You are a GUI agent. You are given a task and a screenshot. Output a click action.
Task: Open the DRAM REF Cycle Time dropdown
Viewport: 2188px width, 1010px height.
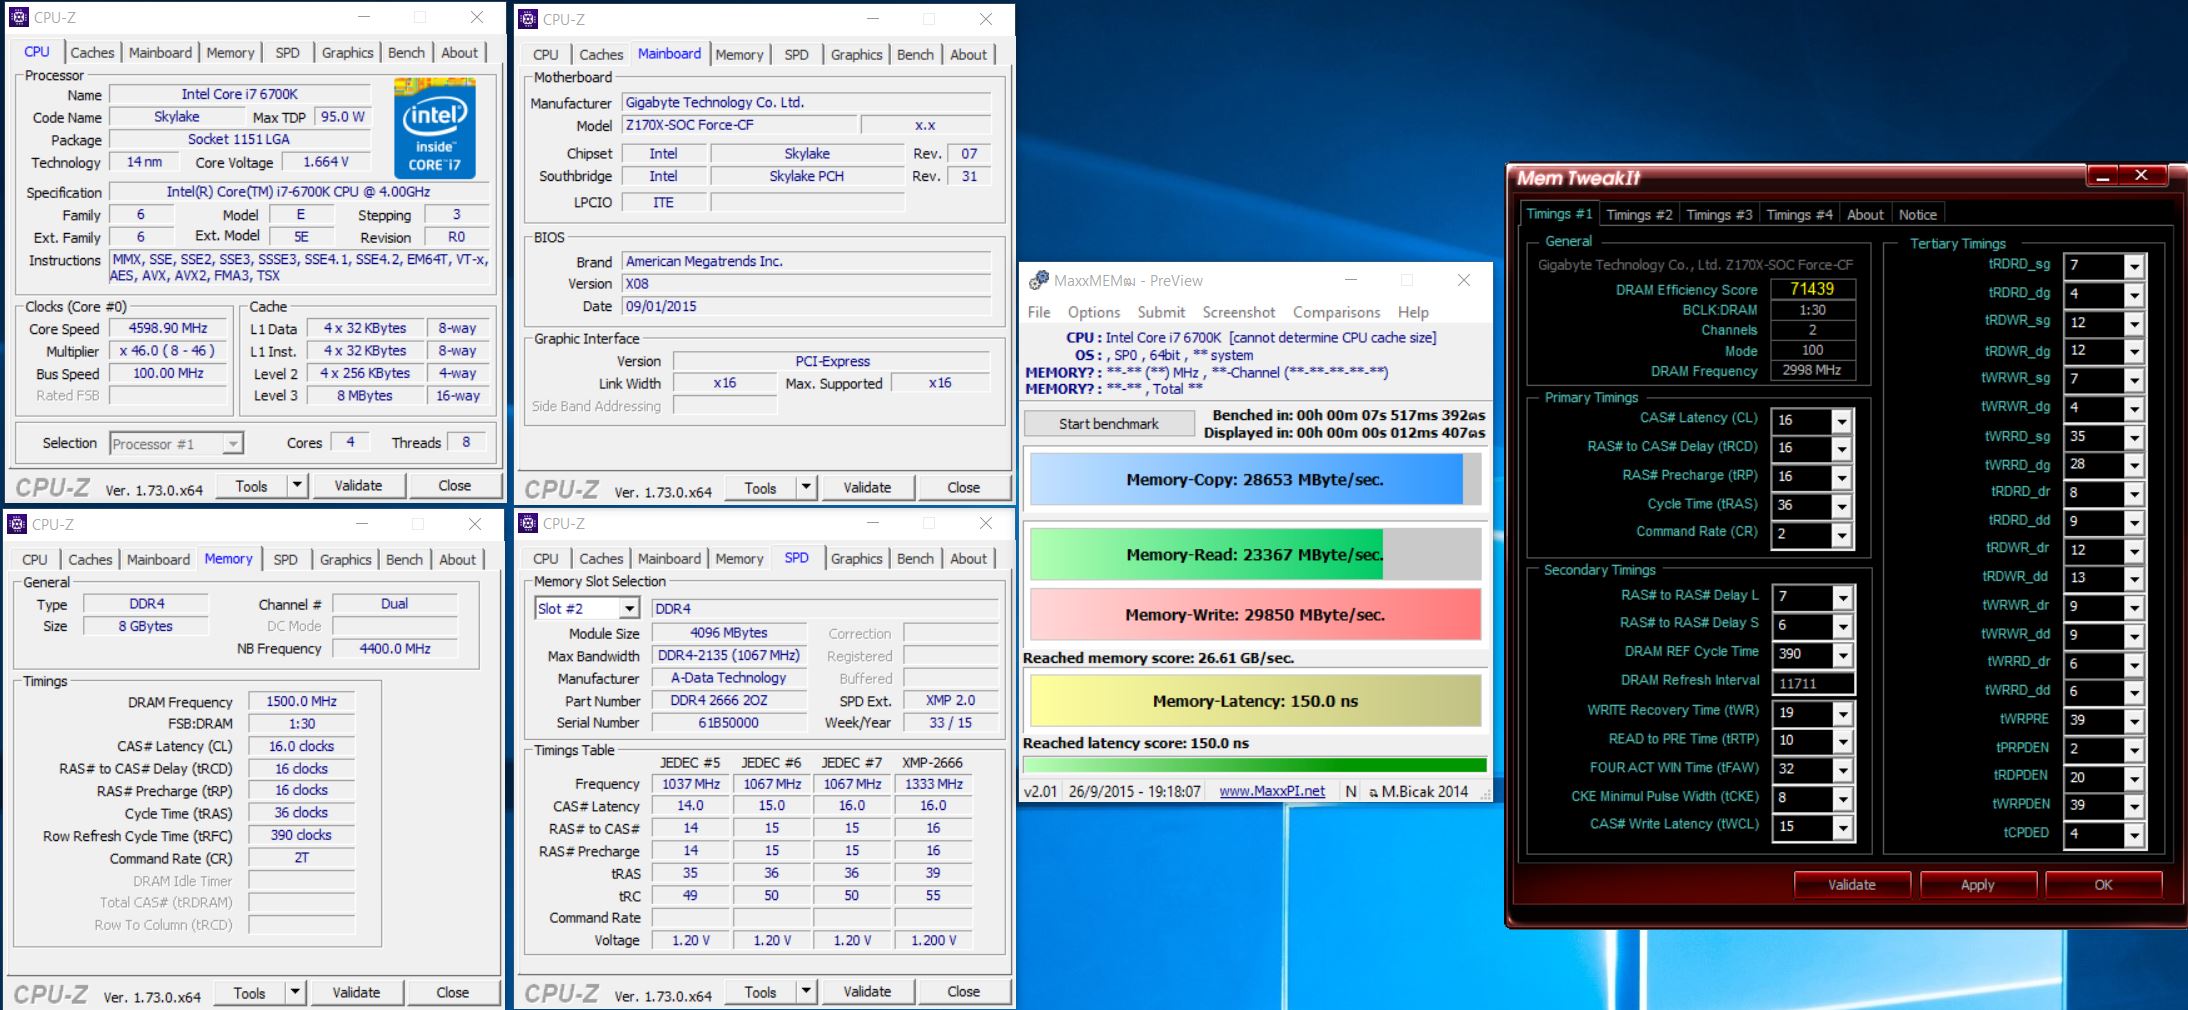point(1842,655)
